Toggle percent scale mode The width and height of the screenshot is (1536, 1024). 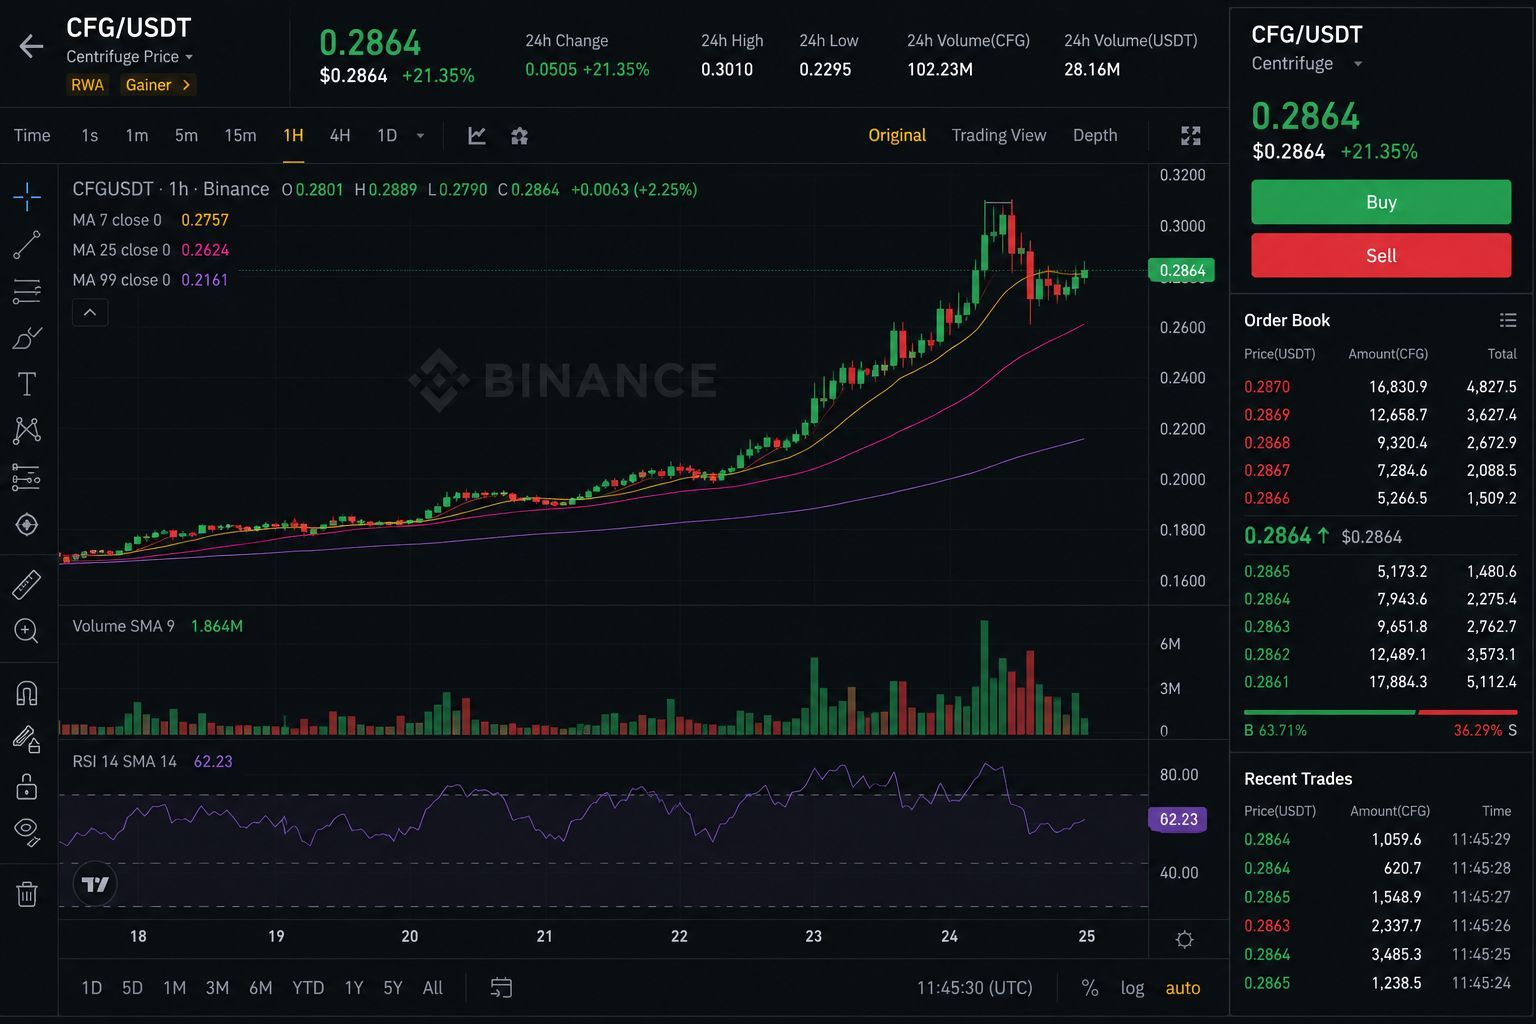1090,988
